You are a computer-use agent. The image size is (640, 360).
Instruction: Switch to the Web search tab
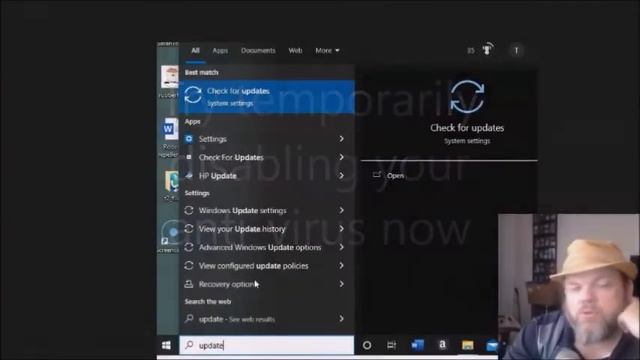[295, 51]
